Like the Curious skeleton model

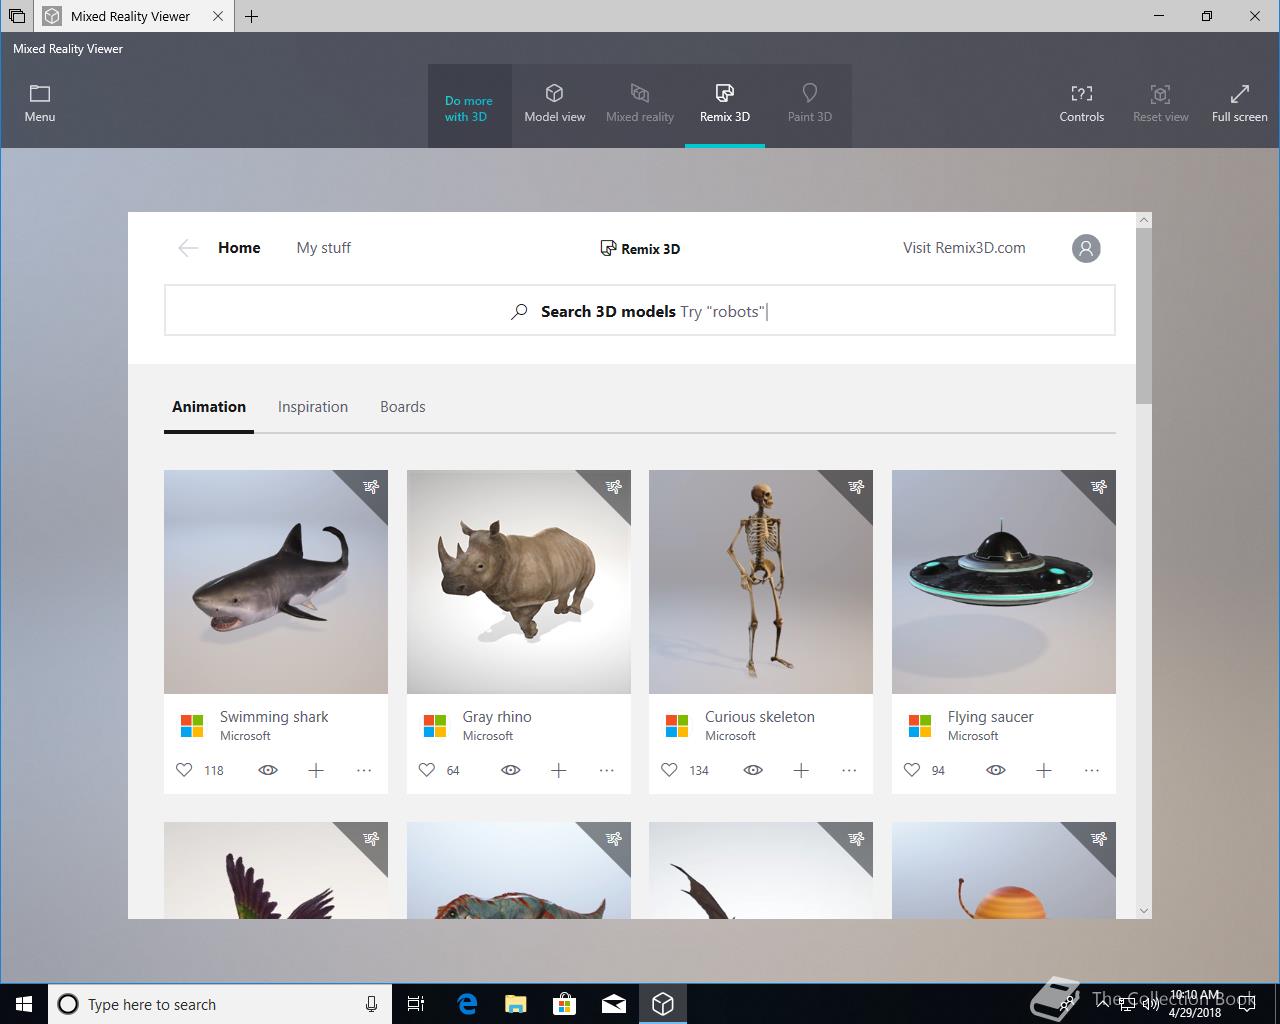pos(669,770)
